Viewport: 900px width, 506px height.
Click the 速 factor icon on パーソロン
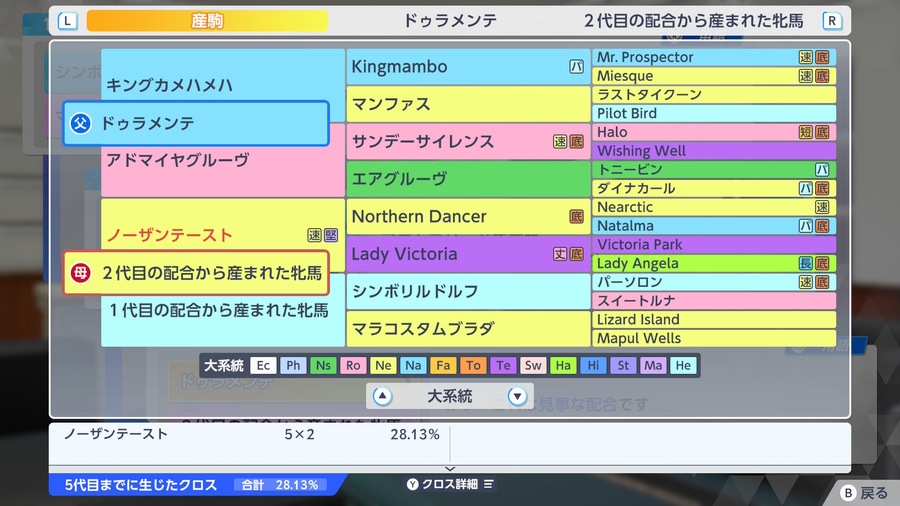pos(806,282)
